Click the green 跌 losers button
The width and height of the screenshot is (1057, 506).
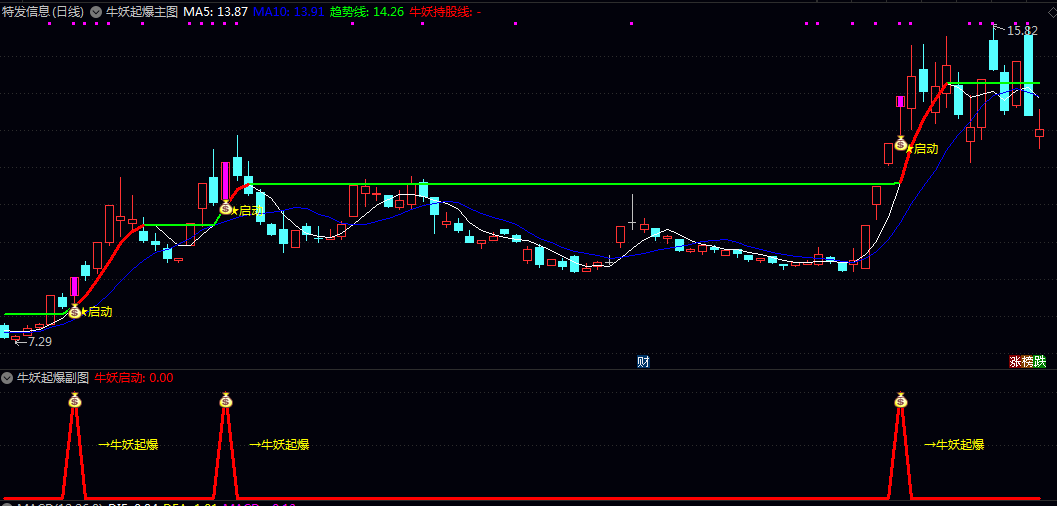tap(1040, 362)
